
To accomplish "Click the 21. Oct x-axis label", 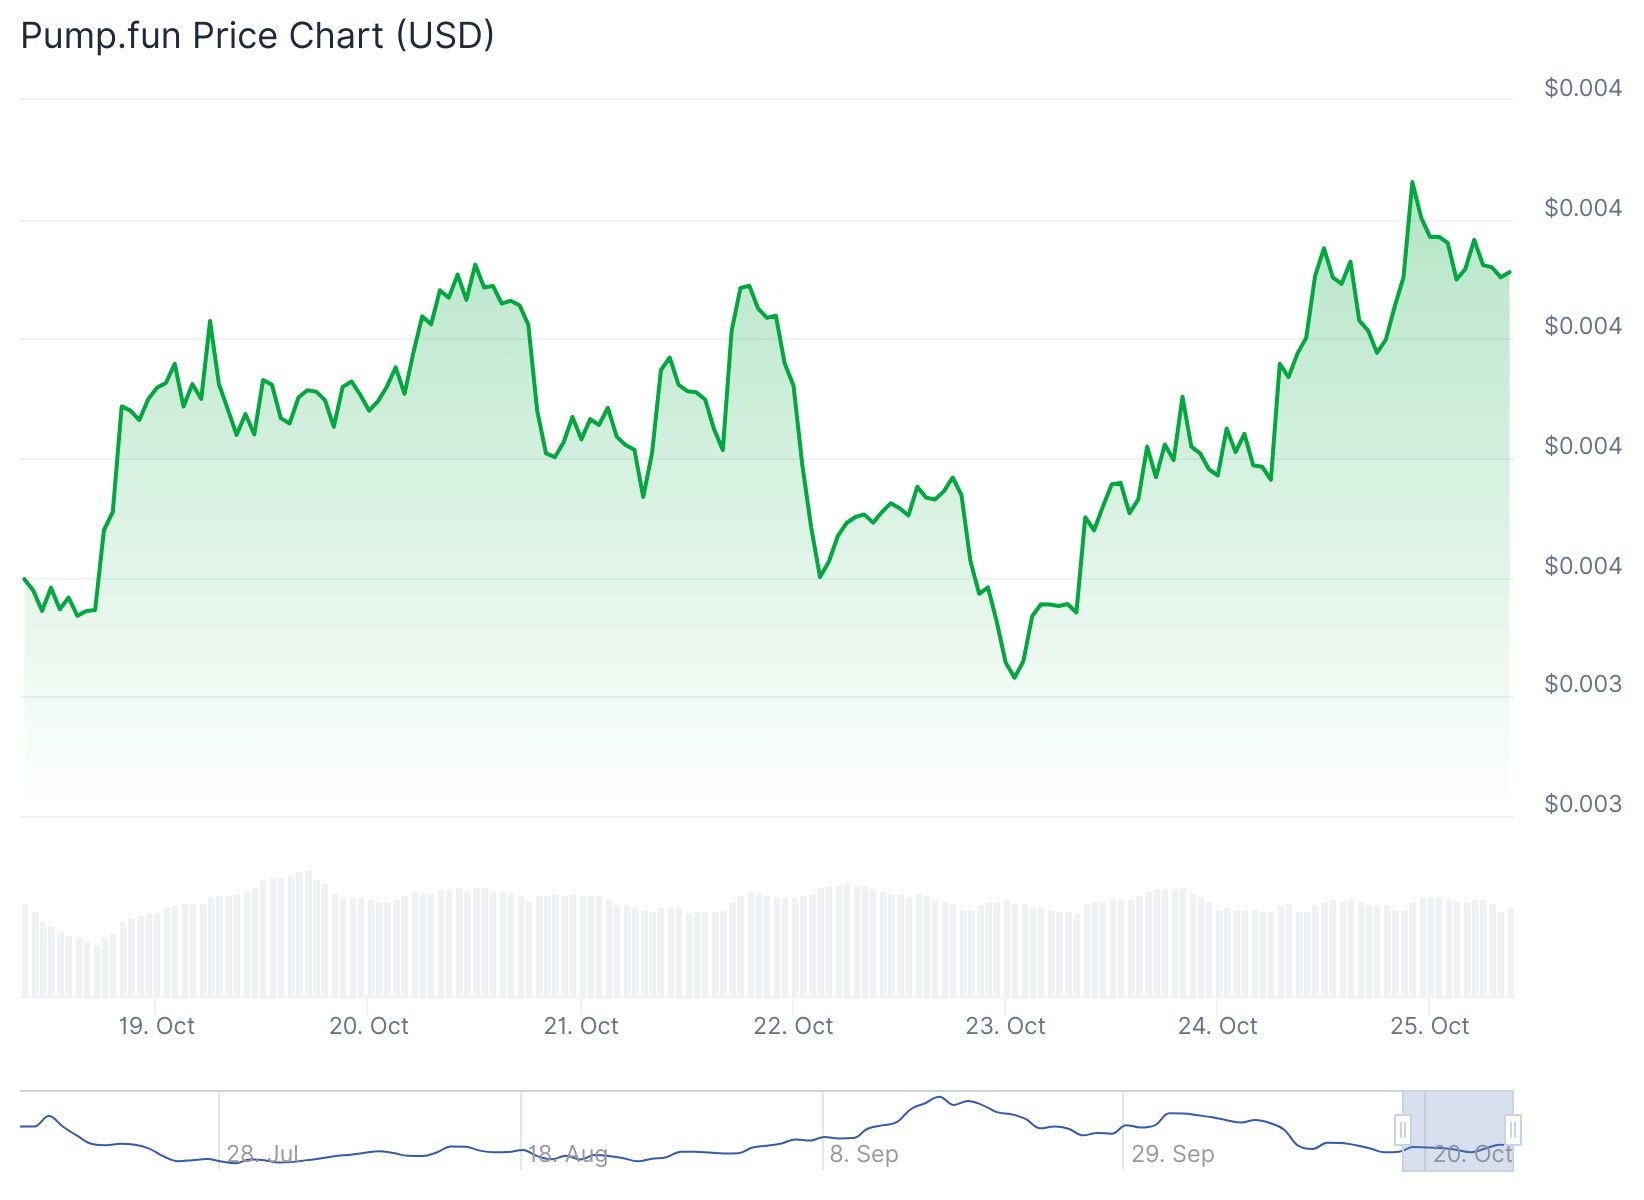I will 581,1026.
